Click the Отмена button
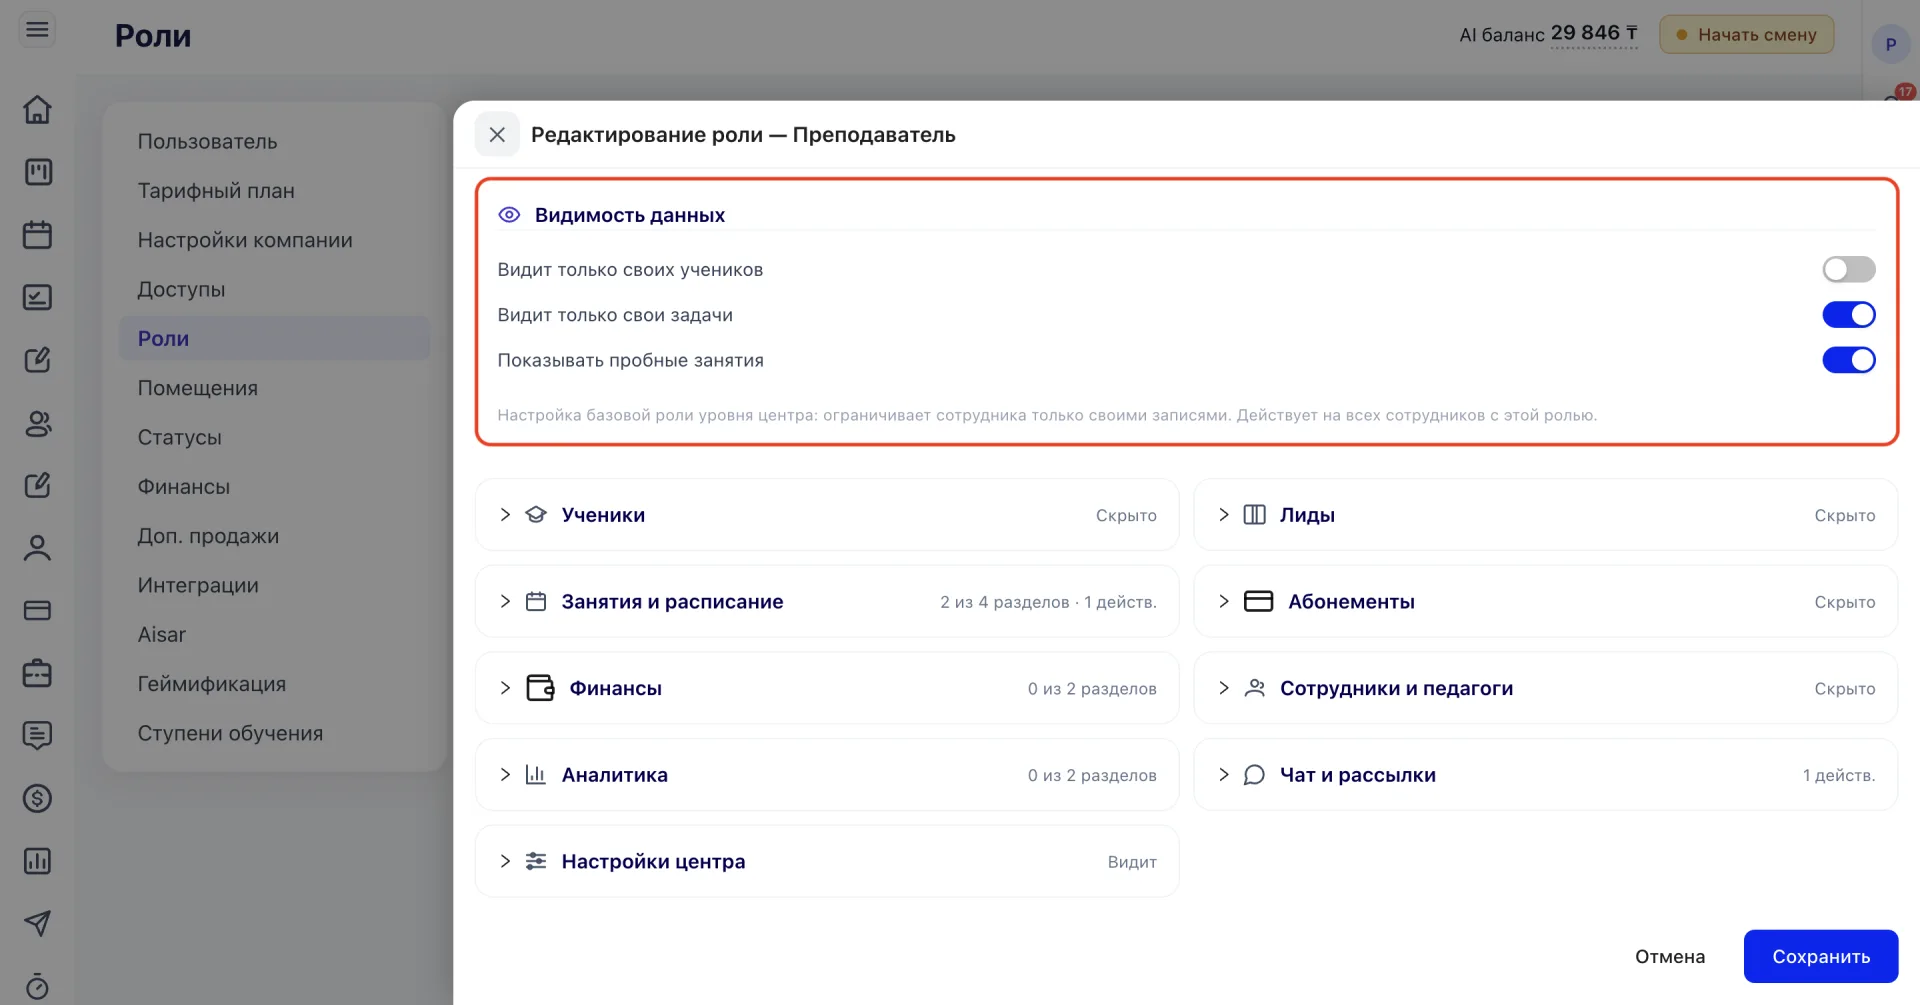The image size is (1920, 1005). click(1669, 956)
